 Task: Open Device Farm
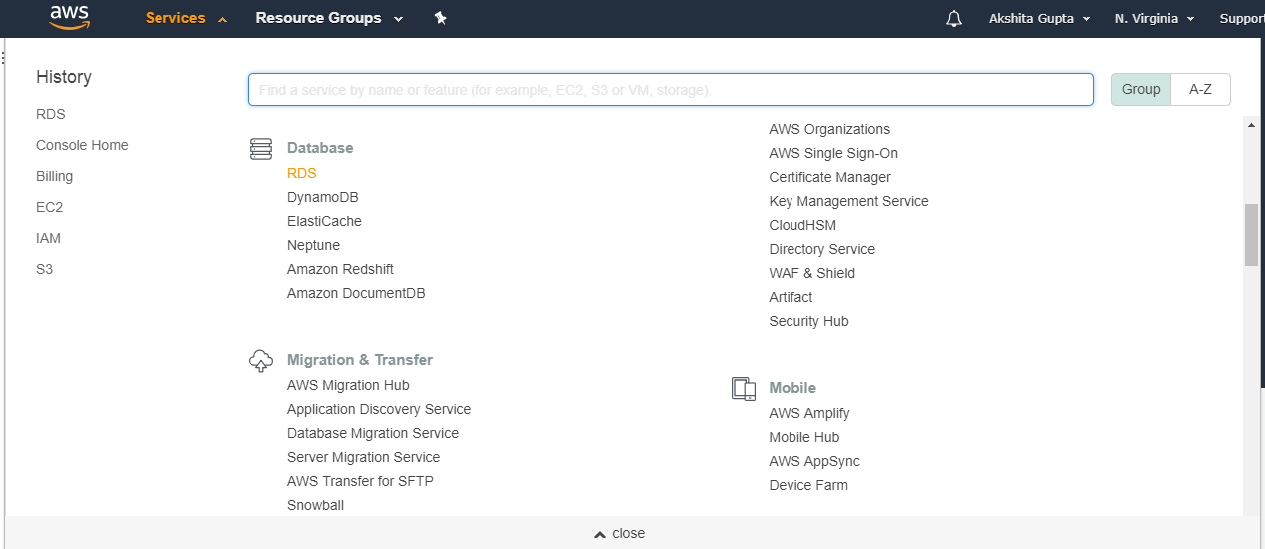click(x=808, y=485)
